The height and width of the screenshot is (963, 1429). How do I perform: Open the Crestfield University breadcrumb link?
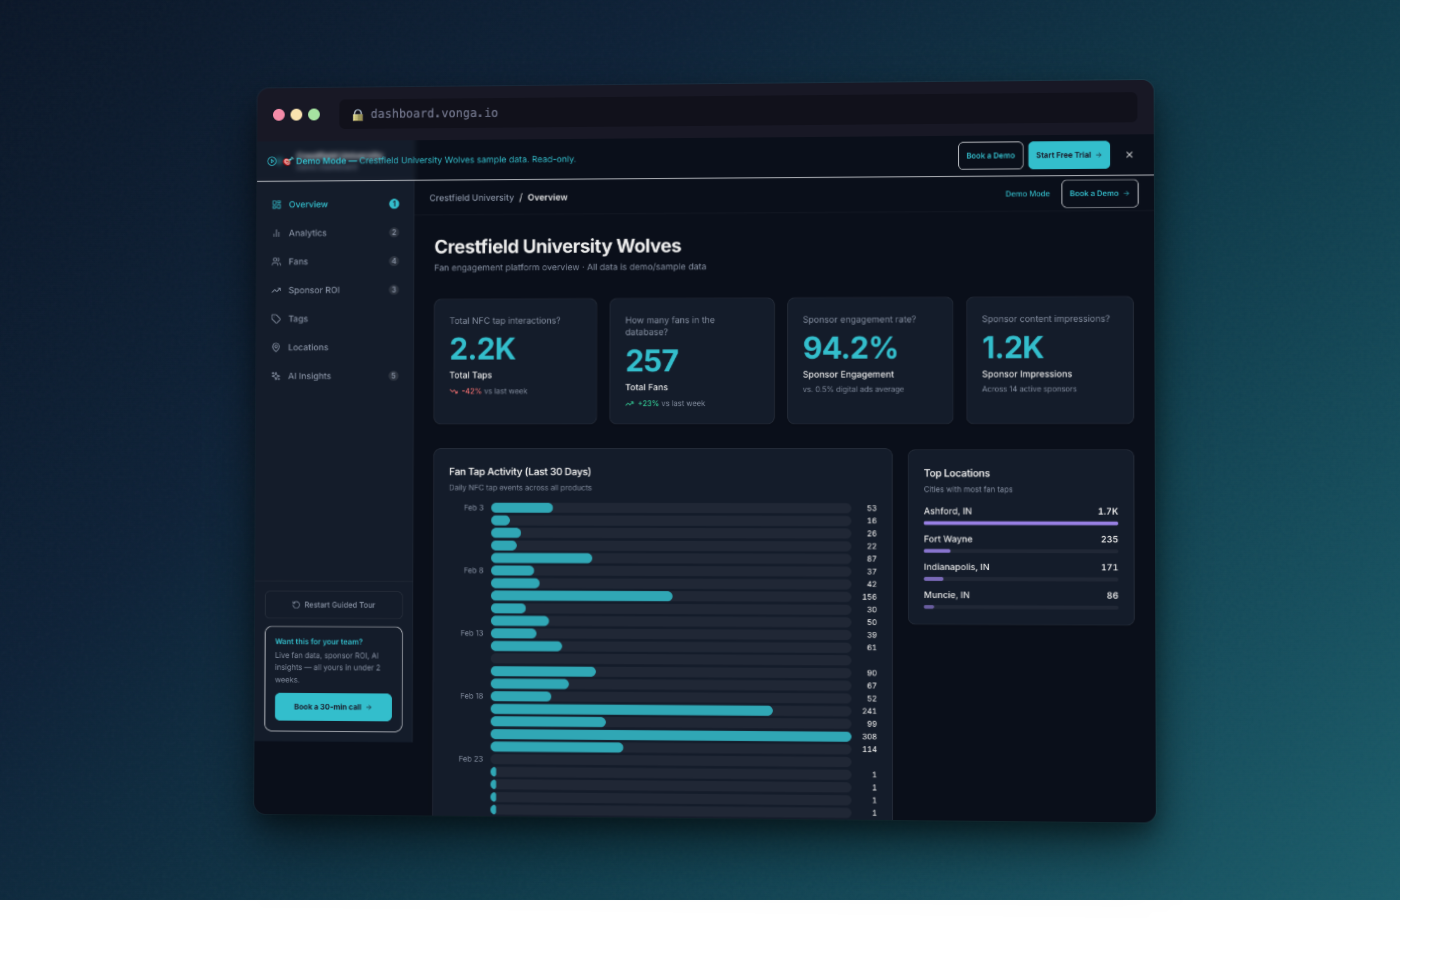click(x=472, y=197)
